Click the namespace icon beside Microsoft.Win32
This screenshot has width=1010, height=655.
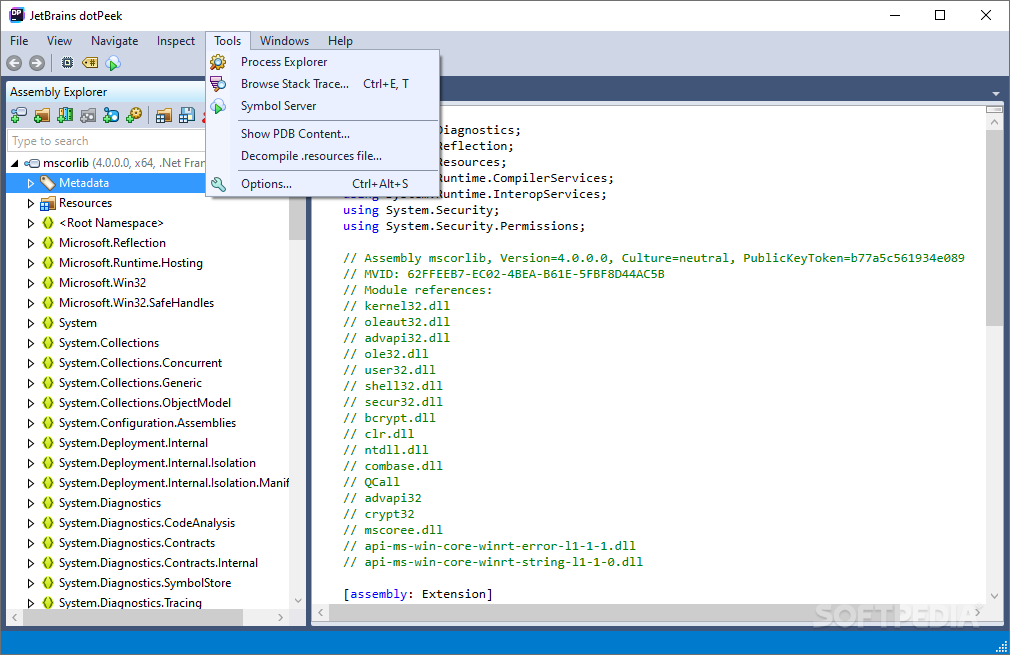(x=48, y=283)
